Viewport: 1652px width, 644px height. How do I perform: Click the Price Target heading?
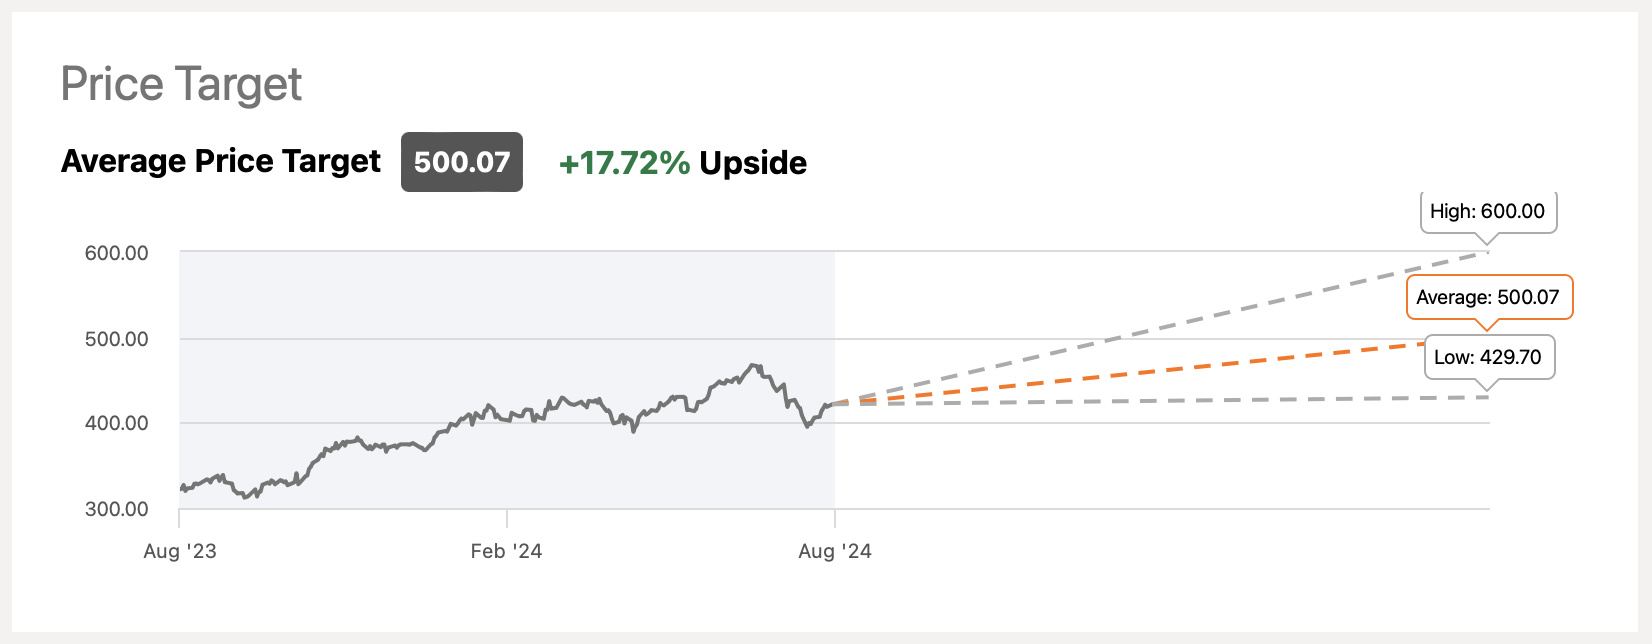click(181, 85)
